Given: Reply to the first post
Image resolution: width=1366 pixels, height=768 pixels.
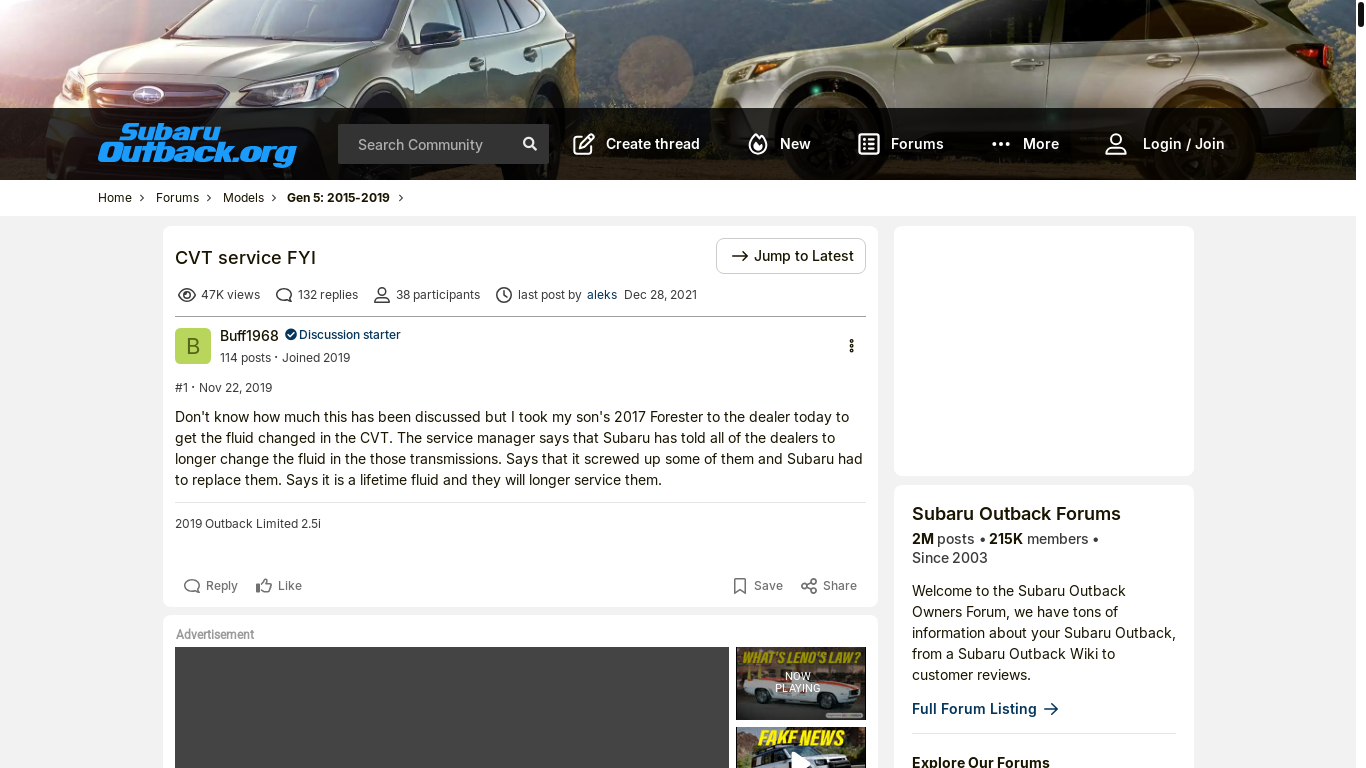Looking at the screenshot, I should 211,586.
